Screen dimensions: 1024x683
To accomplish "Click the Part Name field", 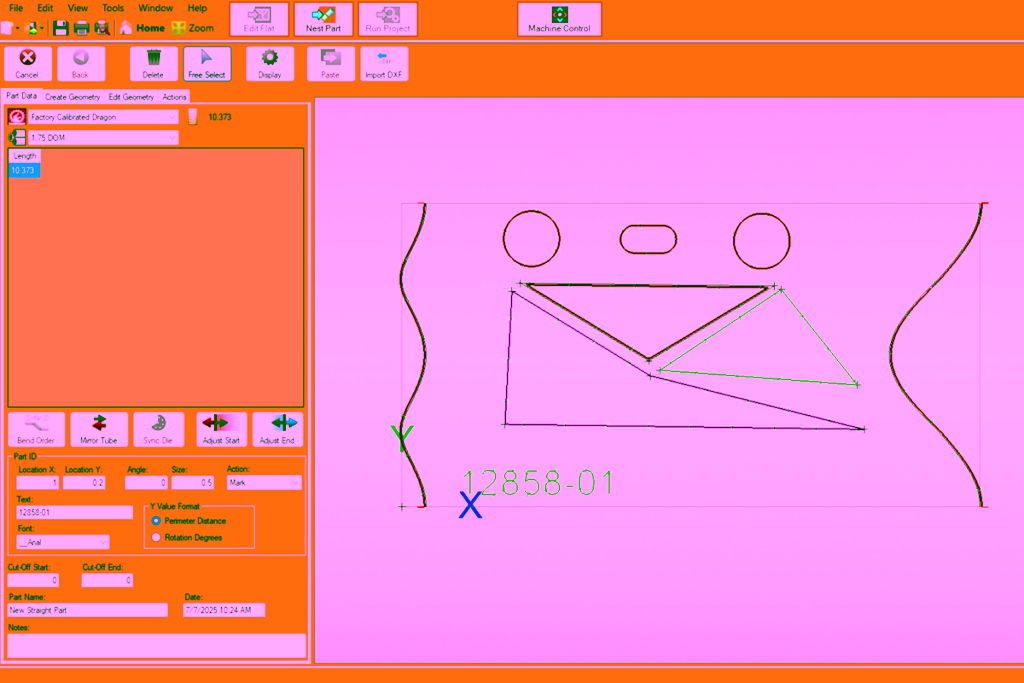I will click(88, 610).
